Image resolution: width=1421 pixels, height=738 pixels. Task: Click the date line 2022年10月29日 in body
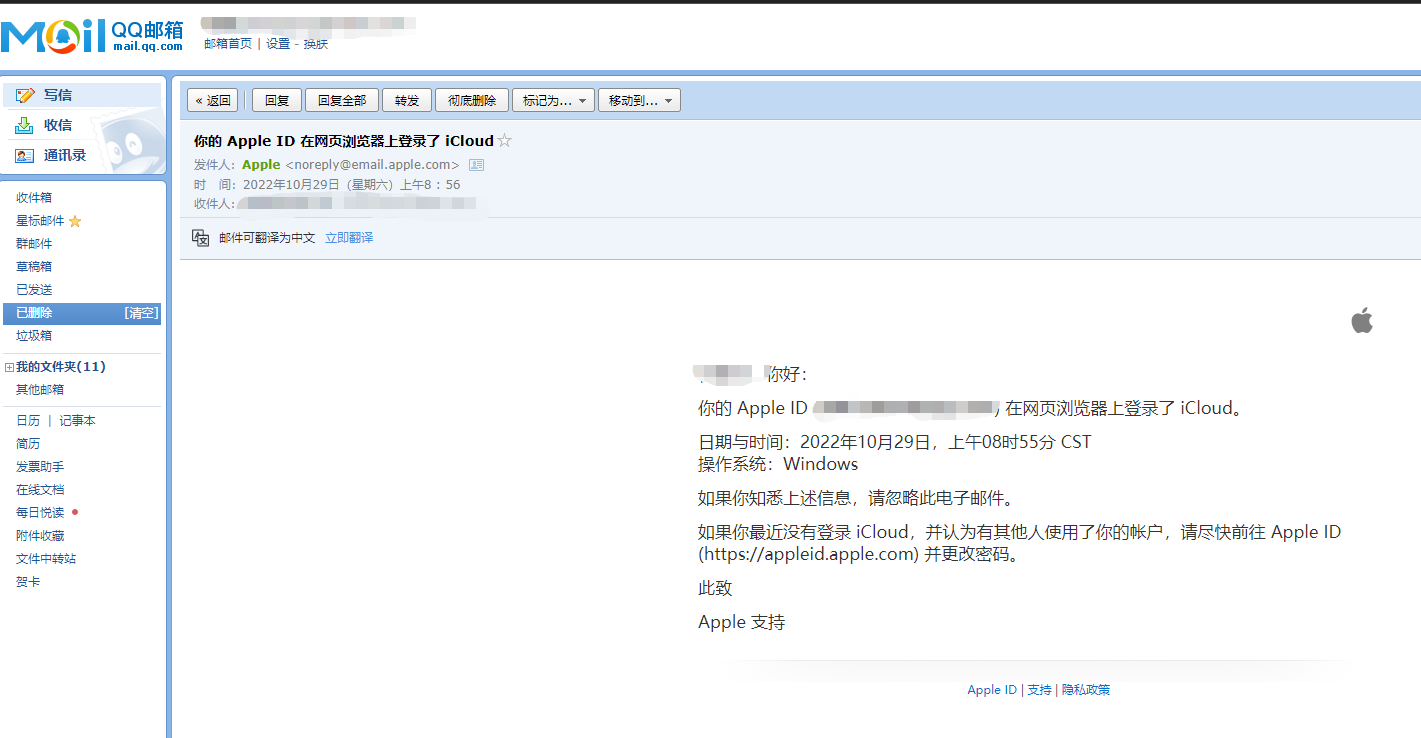[895, 442]
